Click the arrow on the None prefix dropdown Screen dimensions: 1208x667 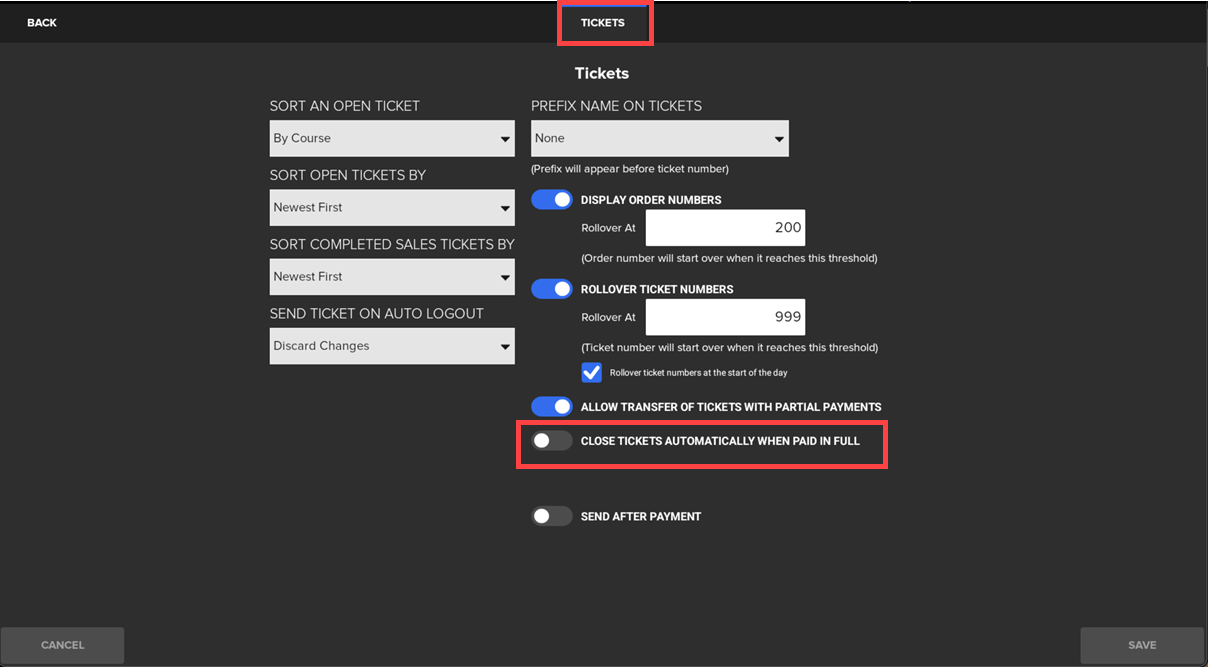click(779, 140)
